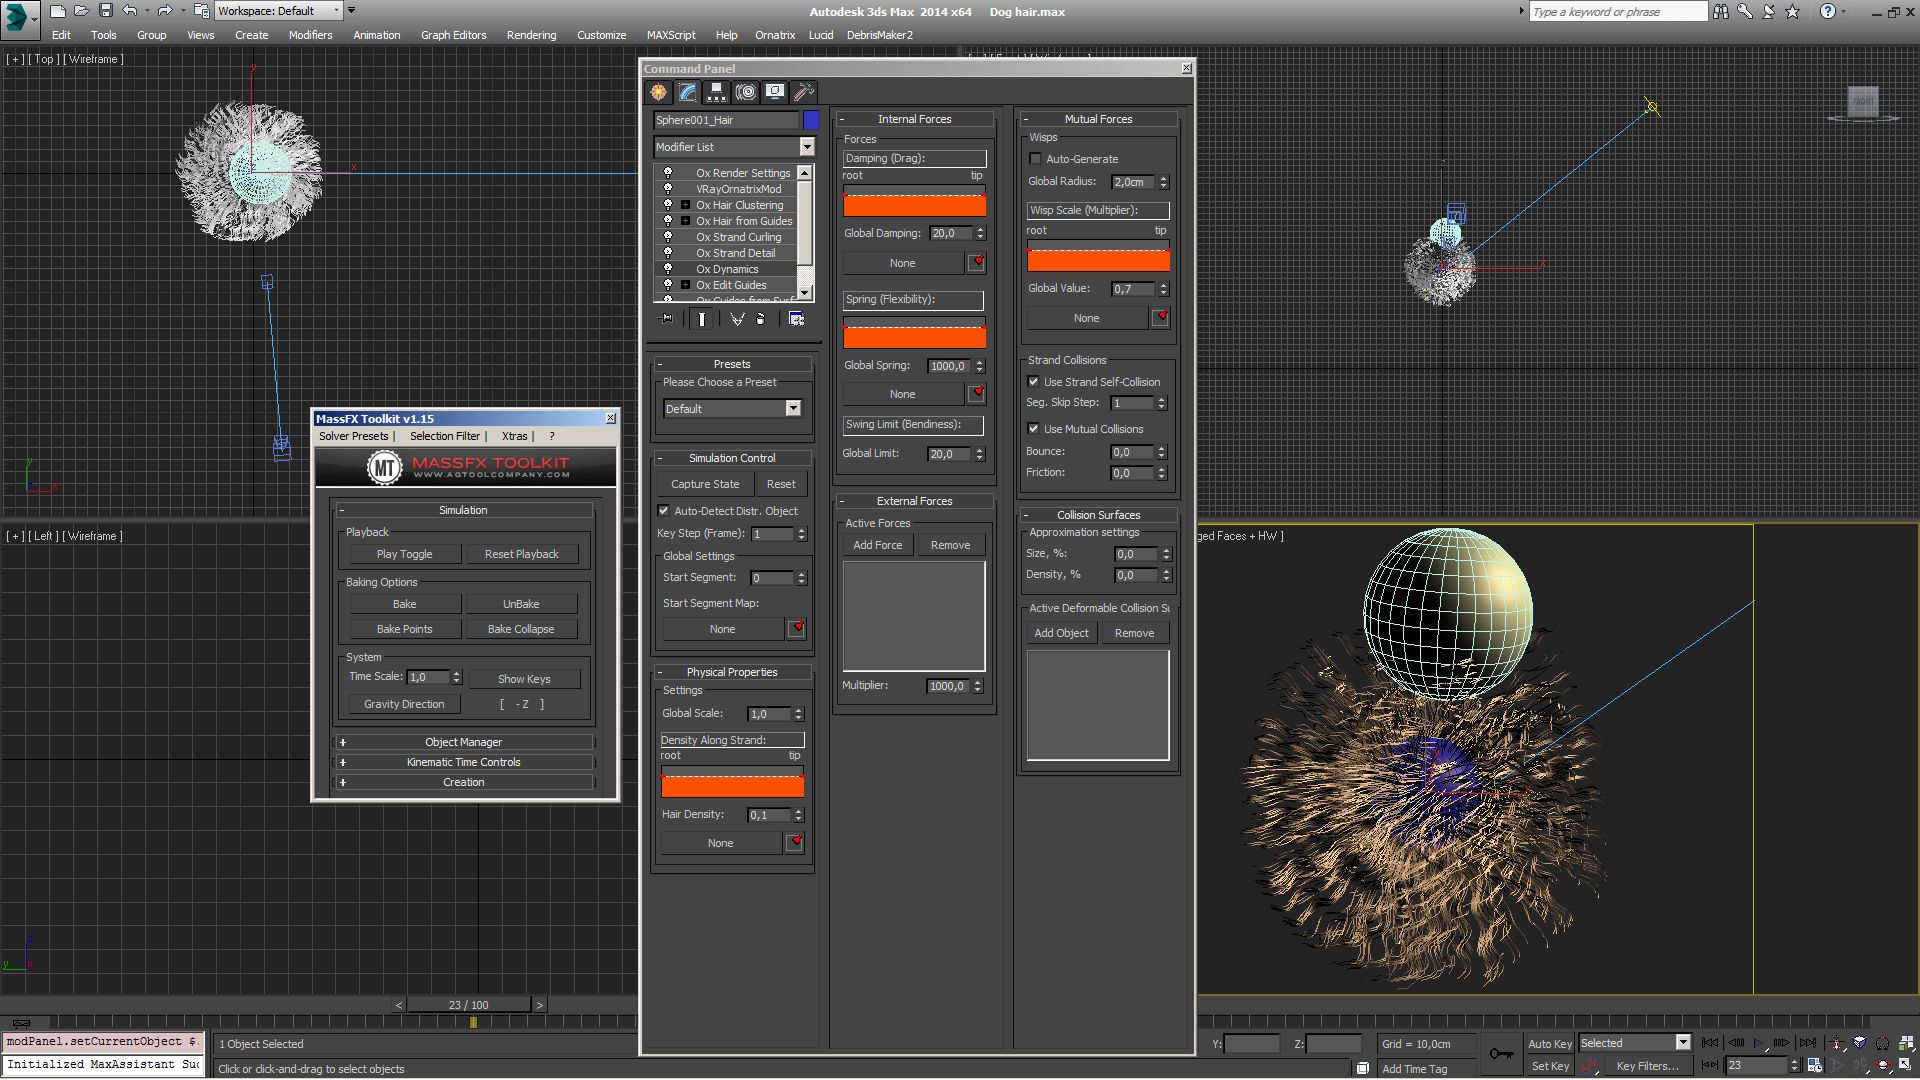Click Make Unique icon below modifier stack

coord(737,319)
